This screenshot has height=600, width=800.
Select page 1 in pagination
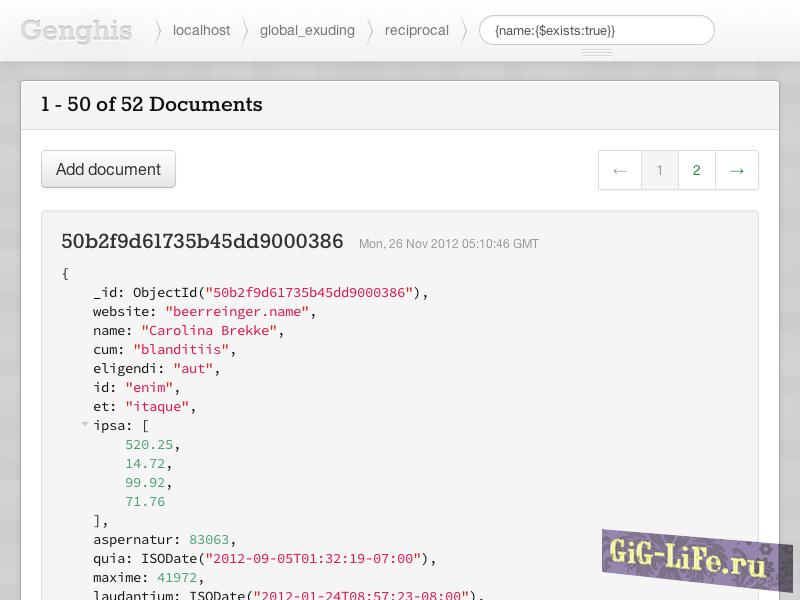(x=660, y=170)
